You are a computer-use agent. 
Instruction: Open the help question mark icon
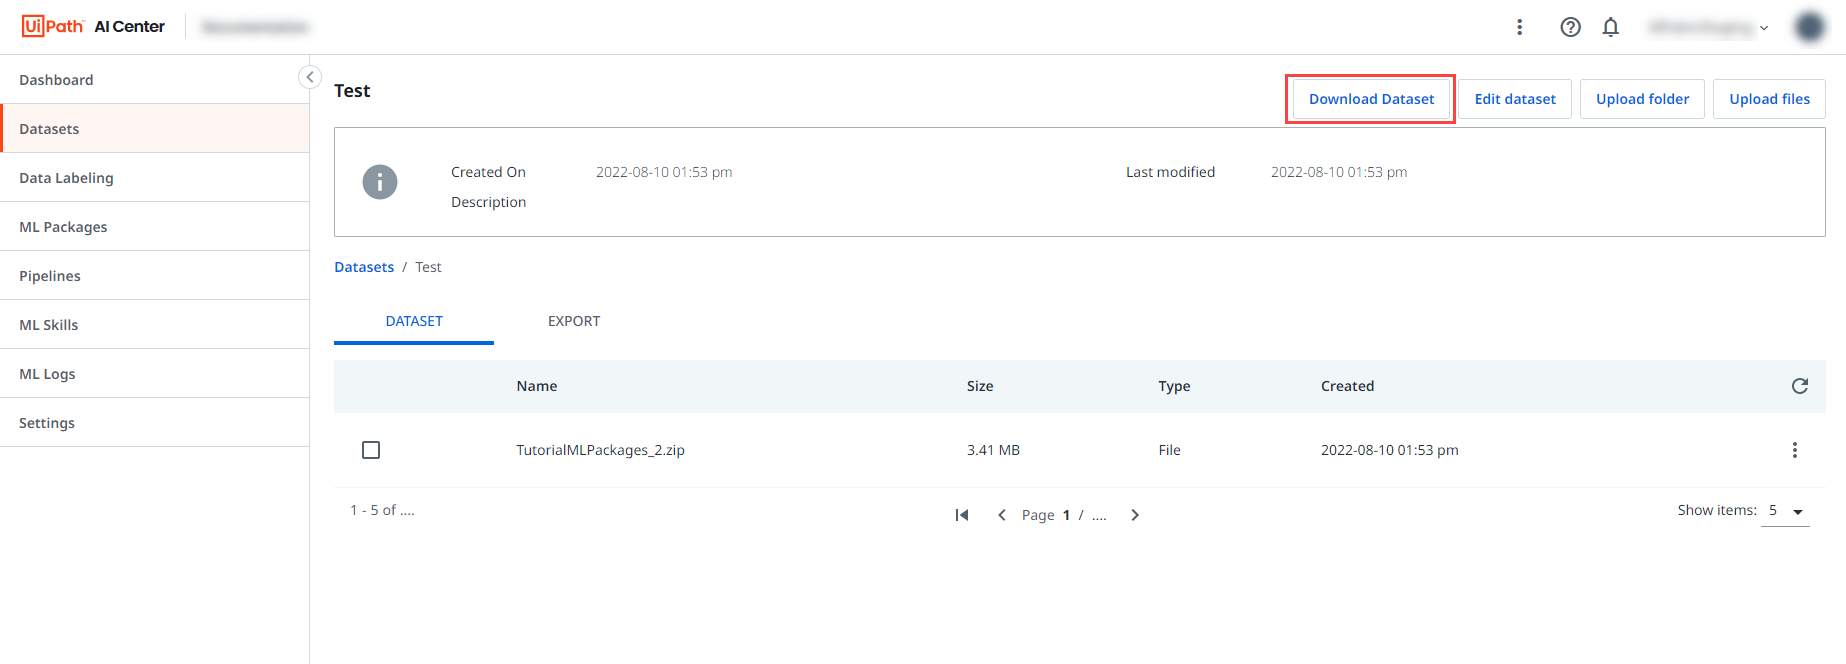point(1570,27)
